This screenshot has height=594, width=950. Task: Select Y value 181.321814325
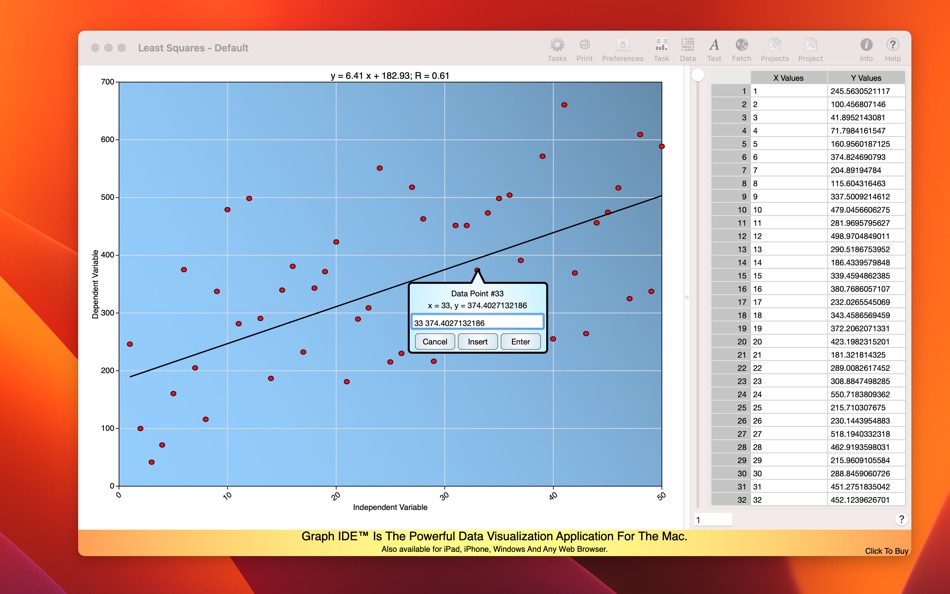[866, 355]
